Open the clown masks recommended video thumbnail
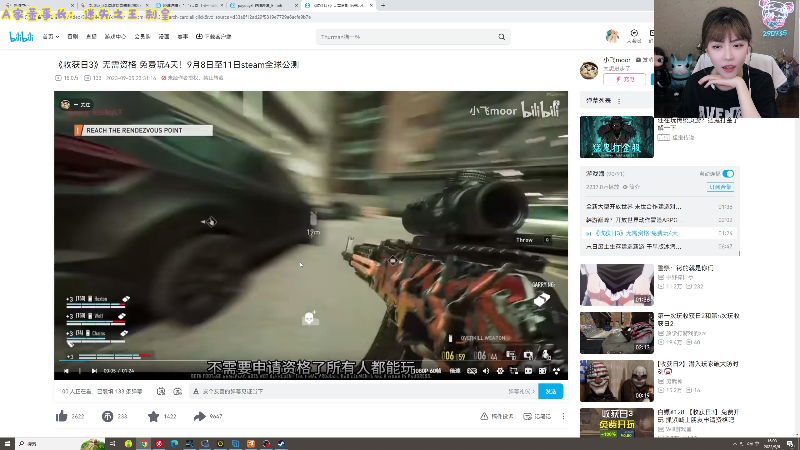The width and height of the screenshot is (800, 450). coord(616,381)
